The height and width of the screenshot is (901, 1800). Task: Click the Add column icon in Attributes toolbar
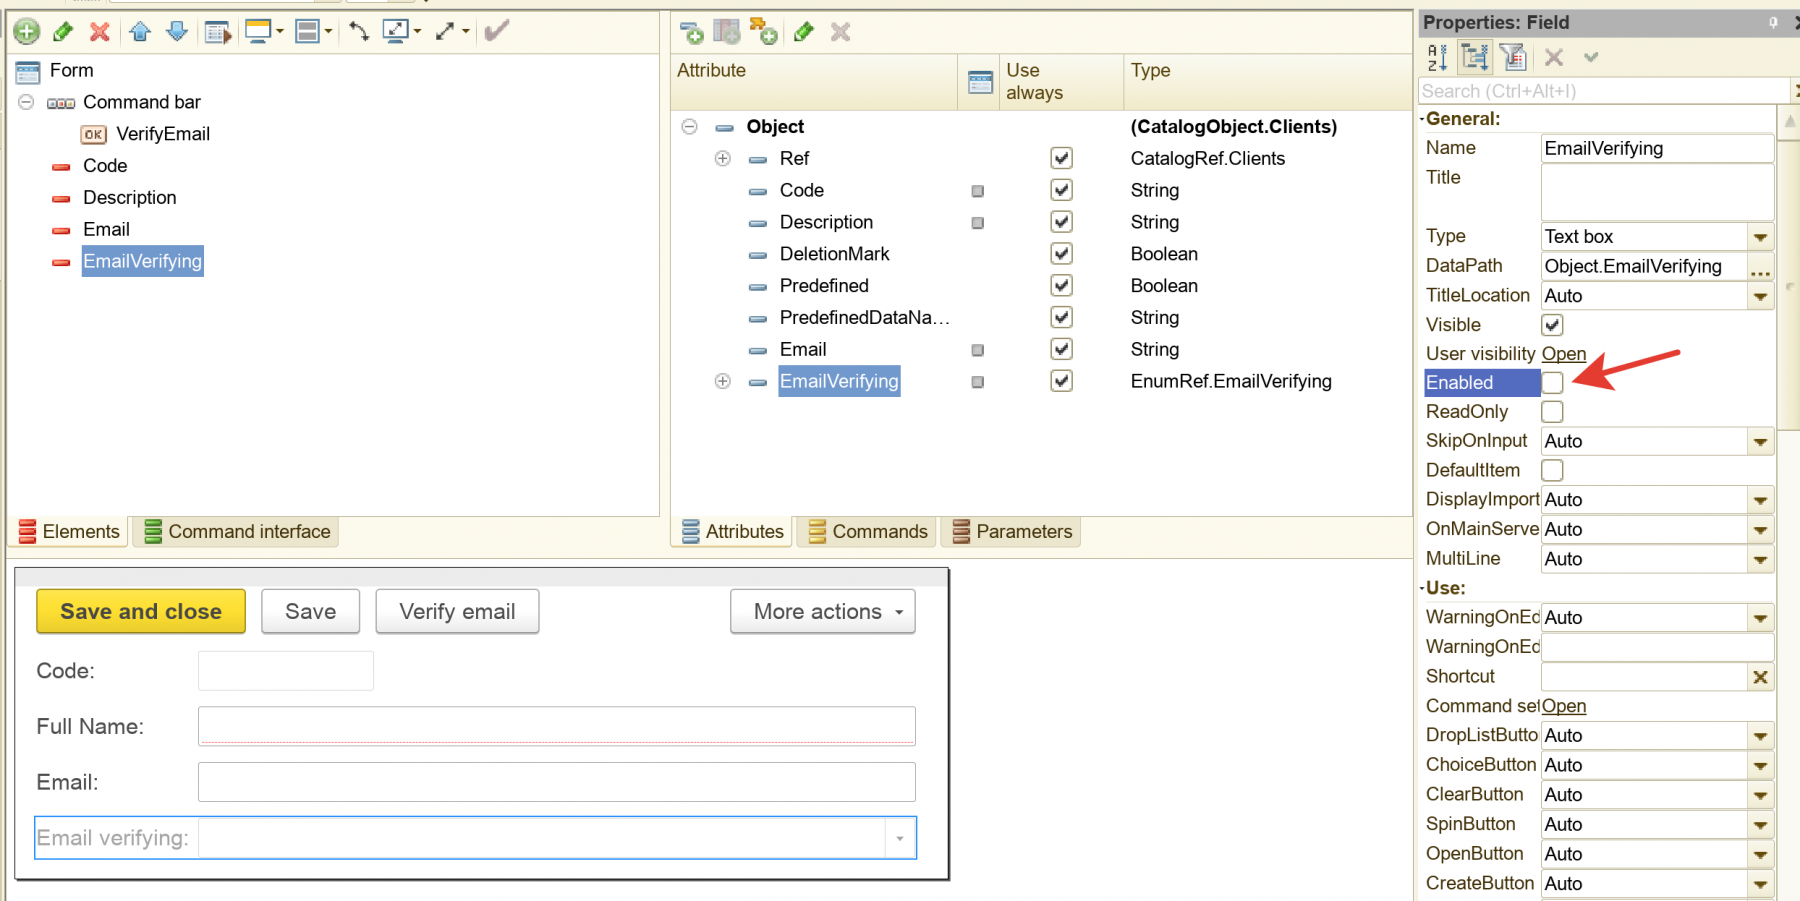point(727,32)
